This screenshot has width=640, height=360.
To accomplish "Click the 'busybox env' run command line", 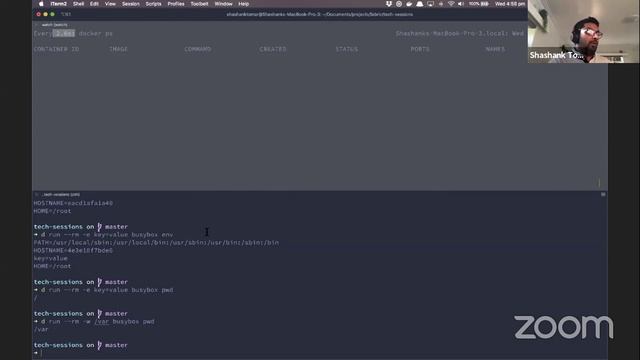I will (x=104, y=235).
